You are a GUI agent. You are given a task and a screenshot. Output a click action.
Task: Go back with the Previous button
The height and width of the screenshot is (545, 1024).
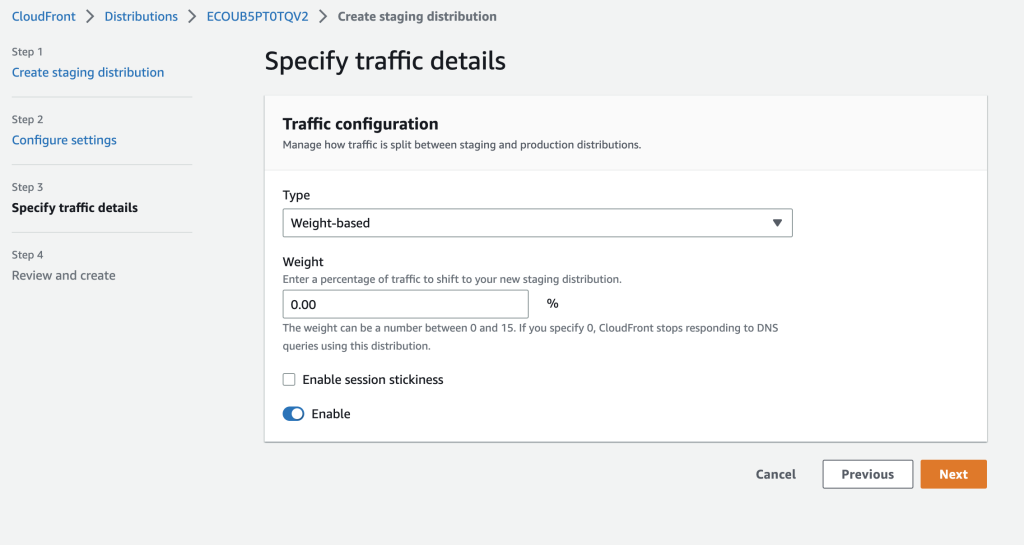[x=867, y=474]
